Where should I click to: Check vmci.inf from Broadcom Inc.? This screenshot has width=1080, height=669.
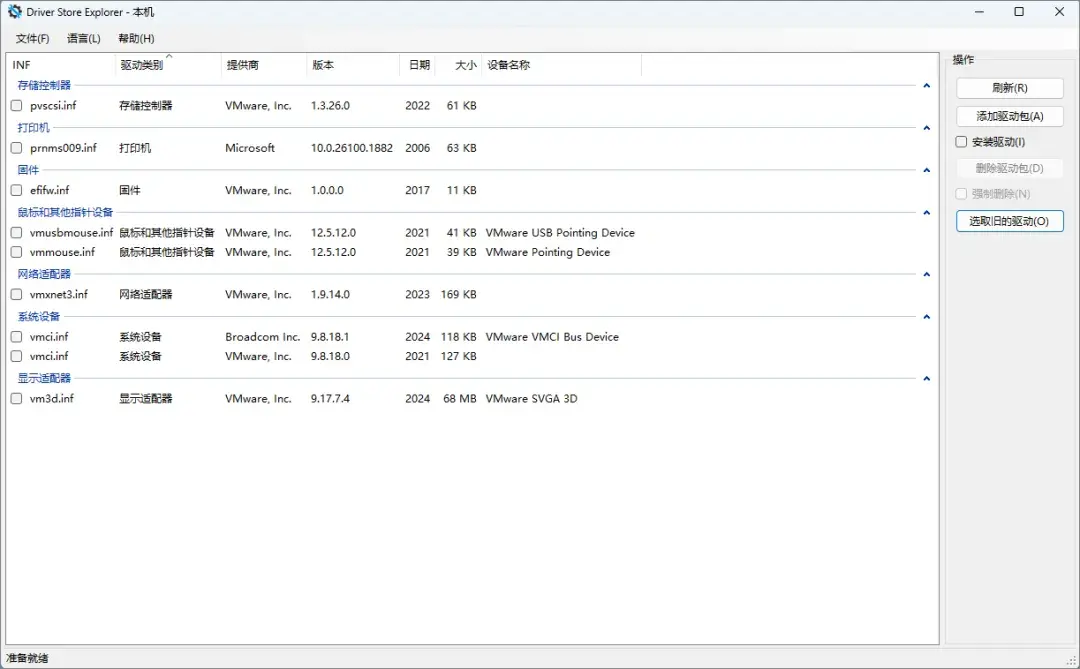click(x=17, y=337)
